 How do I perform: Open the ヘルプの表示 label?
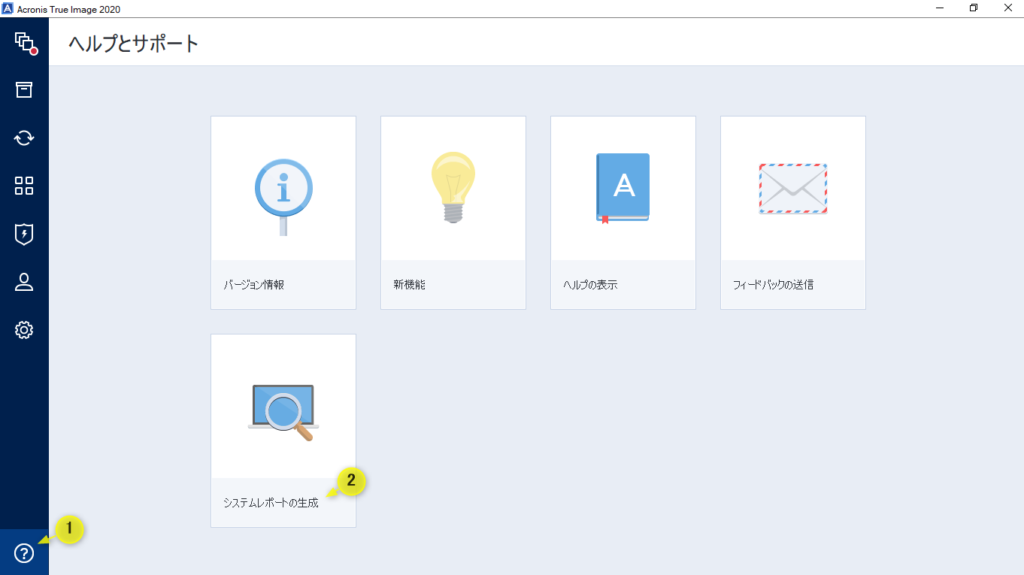tap(590, 285)
